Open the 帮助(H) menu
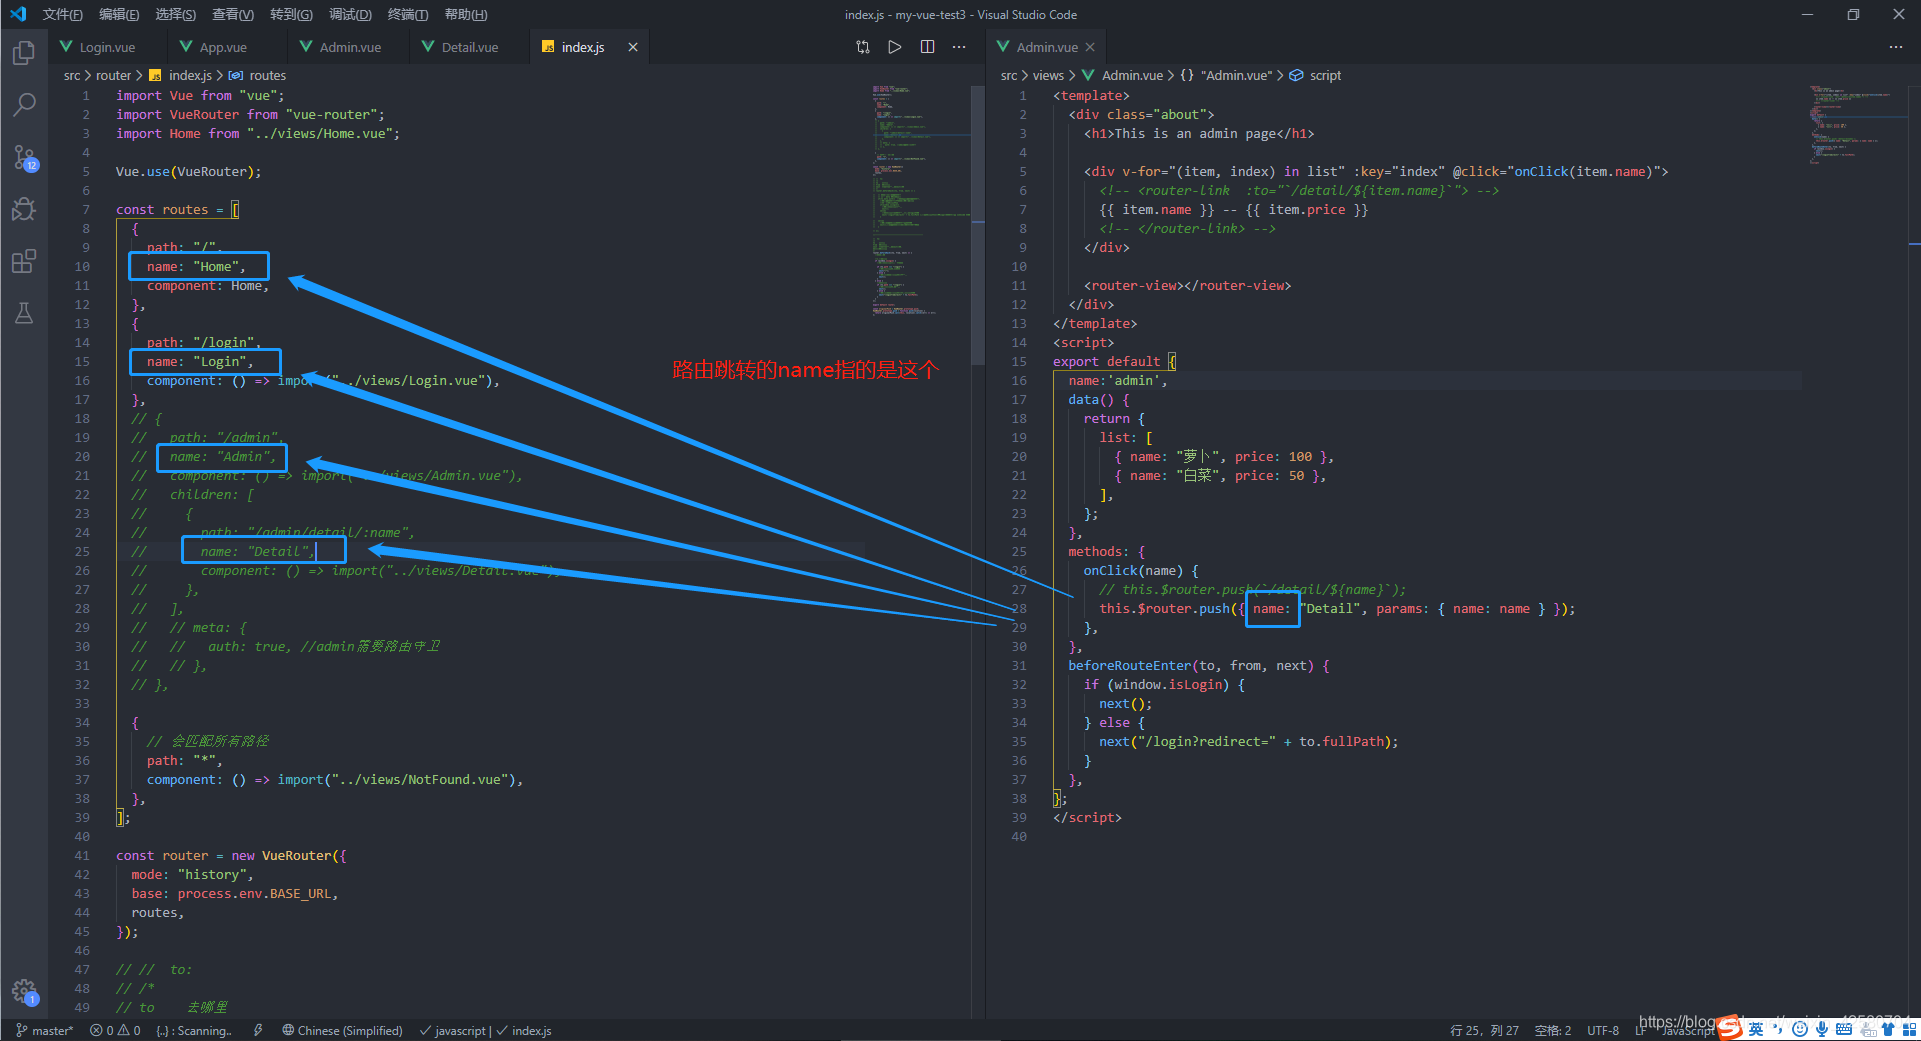This screenshot has width=1921, height=1041. tap(466, 14)
